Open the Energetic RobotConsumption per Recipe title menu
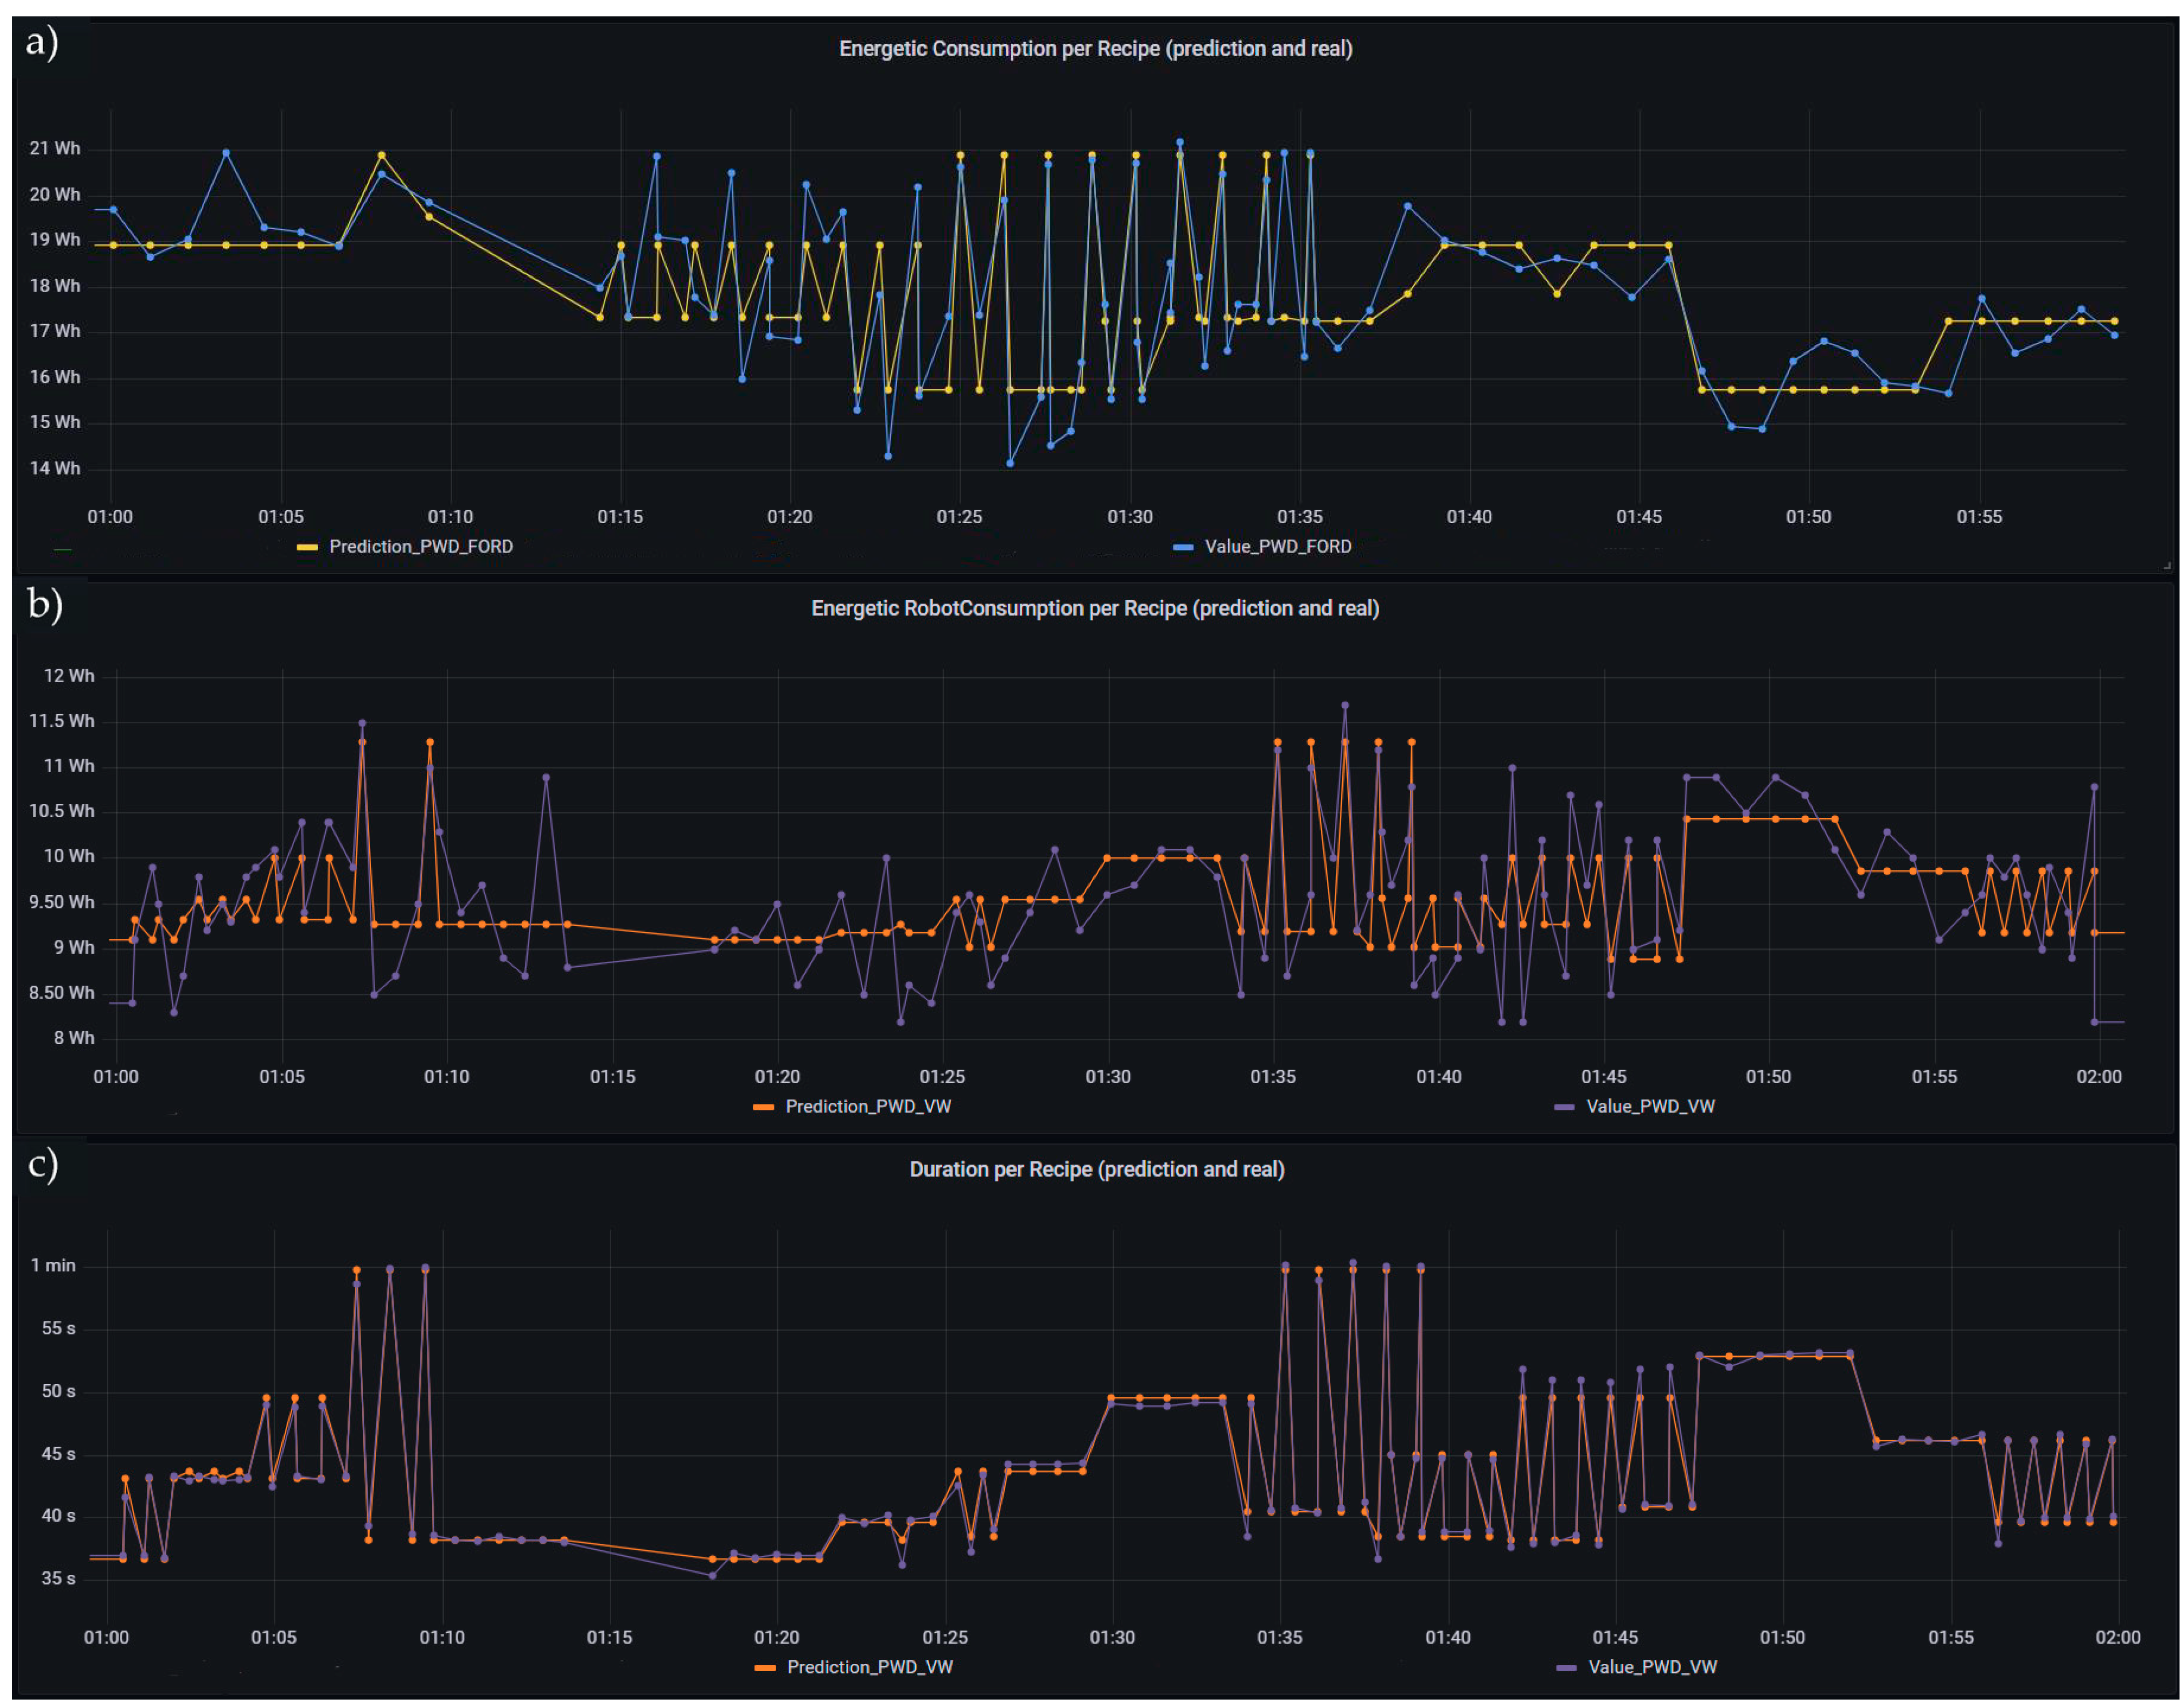 1095,608
